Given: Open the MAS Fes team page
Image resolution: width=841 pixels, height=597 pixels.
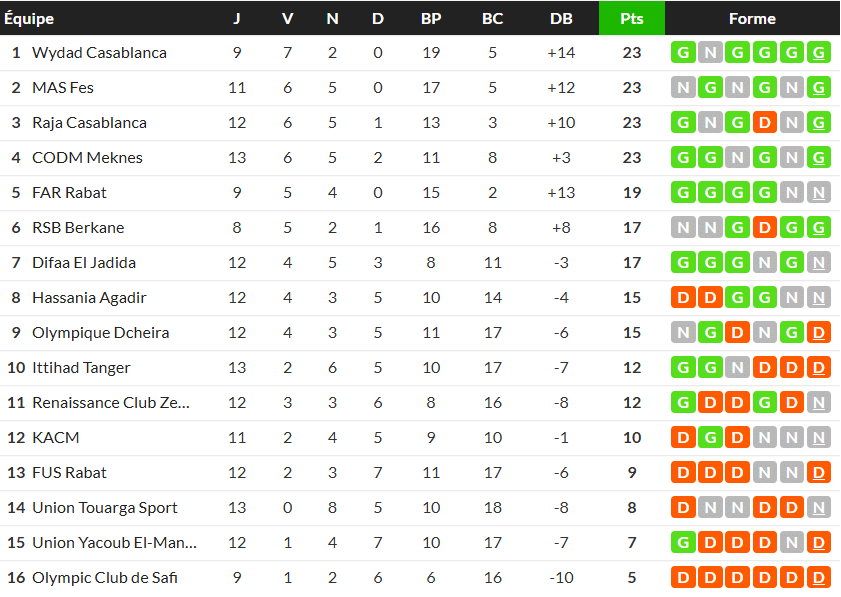Looking at the screenshot, I should 63,88.
